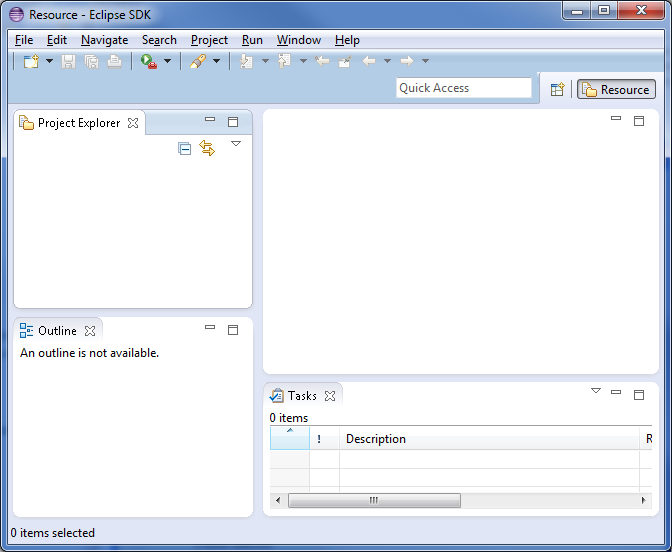
Task: Click in the Quick Access field
Action: [464, 88]
